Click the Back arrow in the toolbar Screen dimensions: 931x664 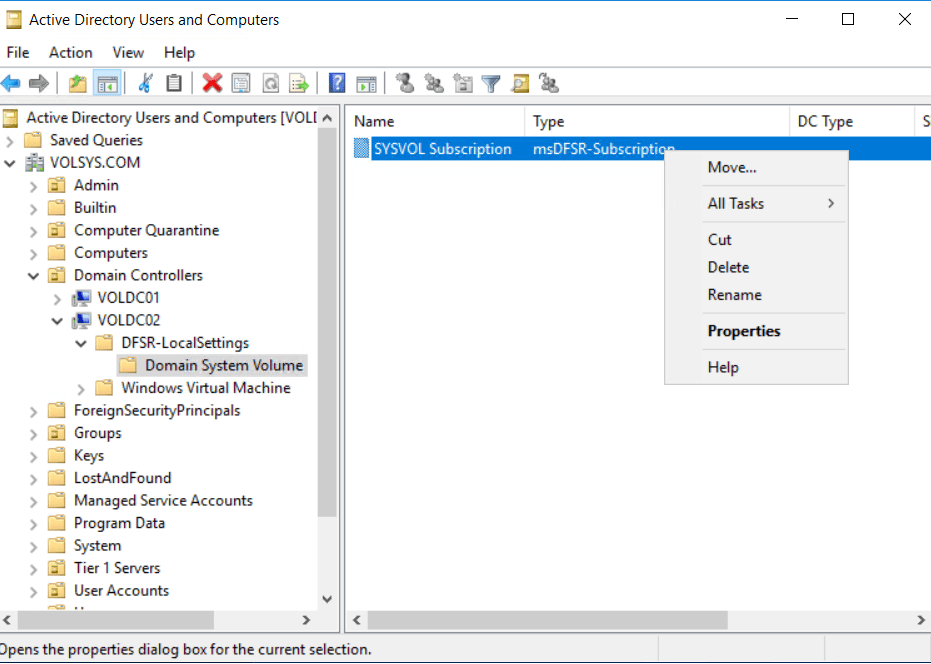tap(11, 84)
